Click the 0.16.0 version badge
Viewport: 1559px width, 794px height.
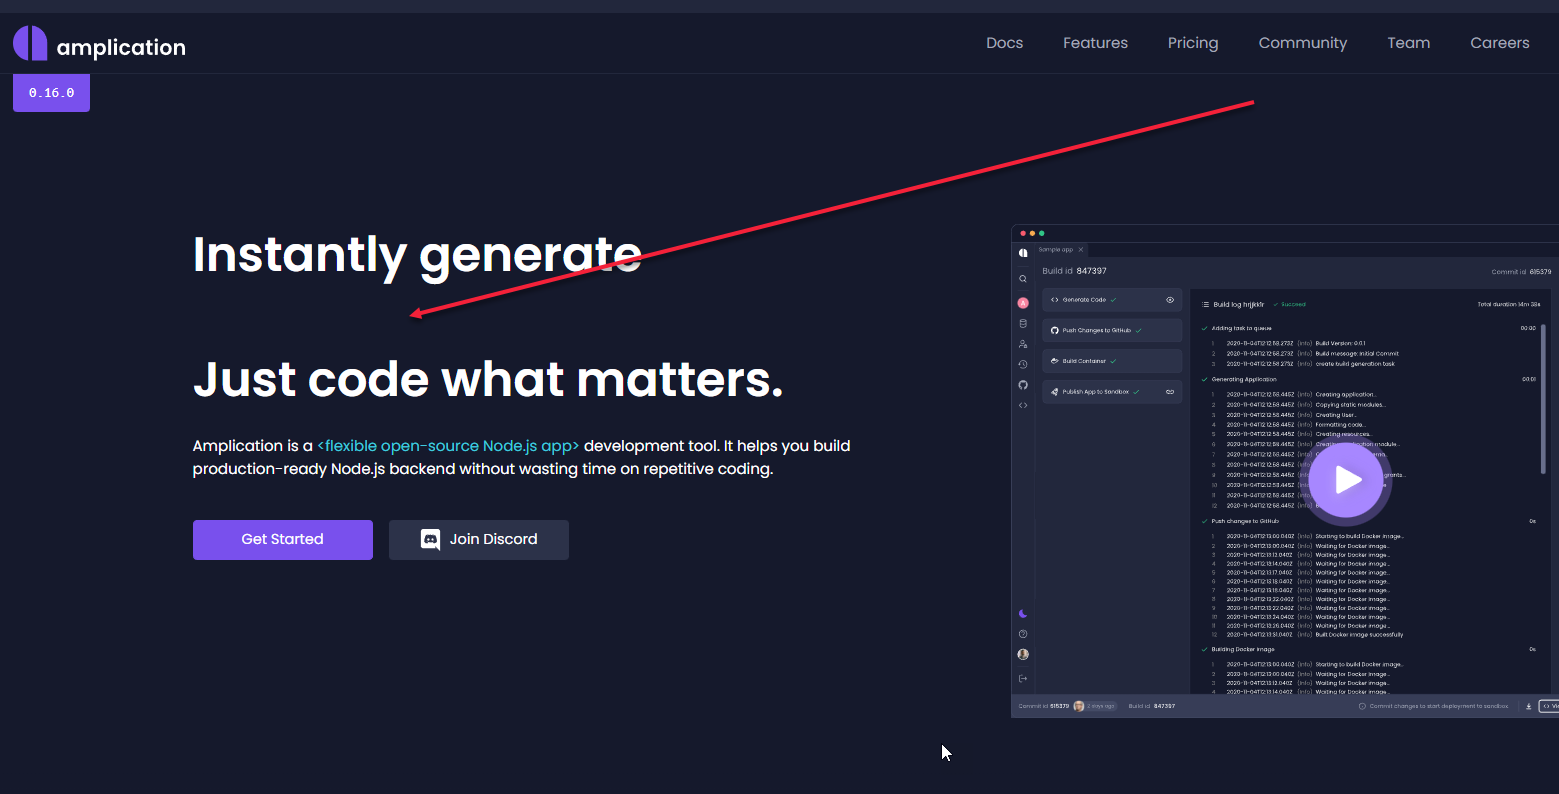(51, 92)
